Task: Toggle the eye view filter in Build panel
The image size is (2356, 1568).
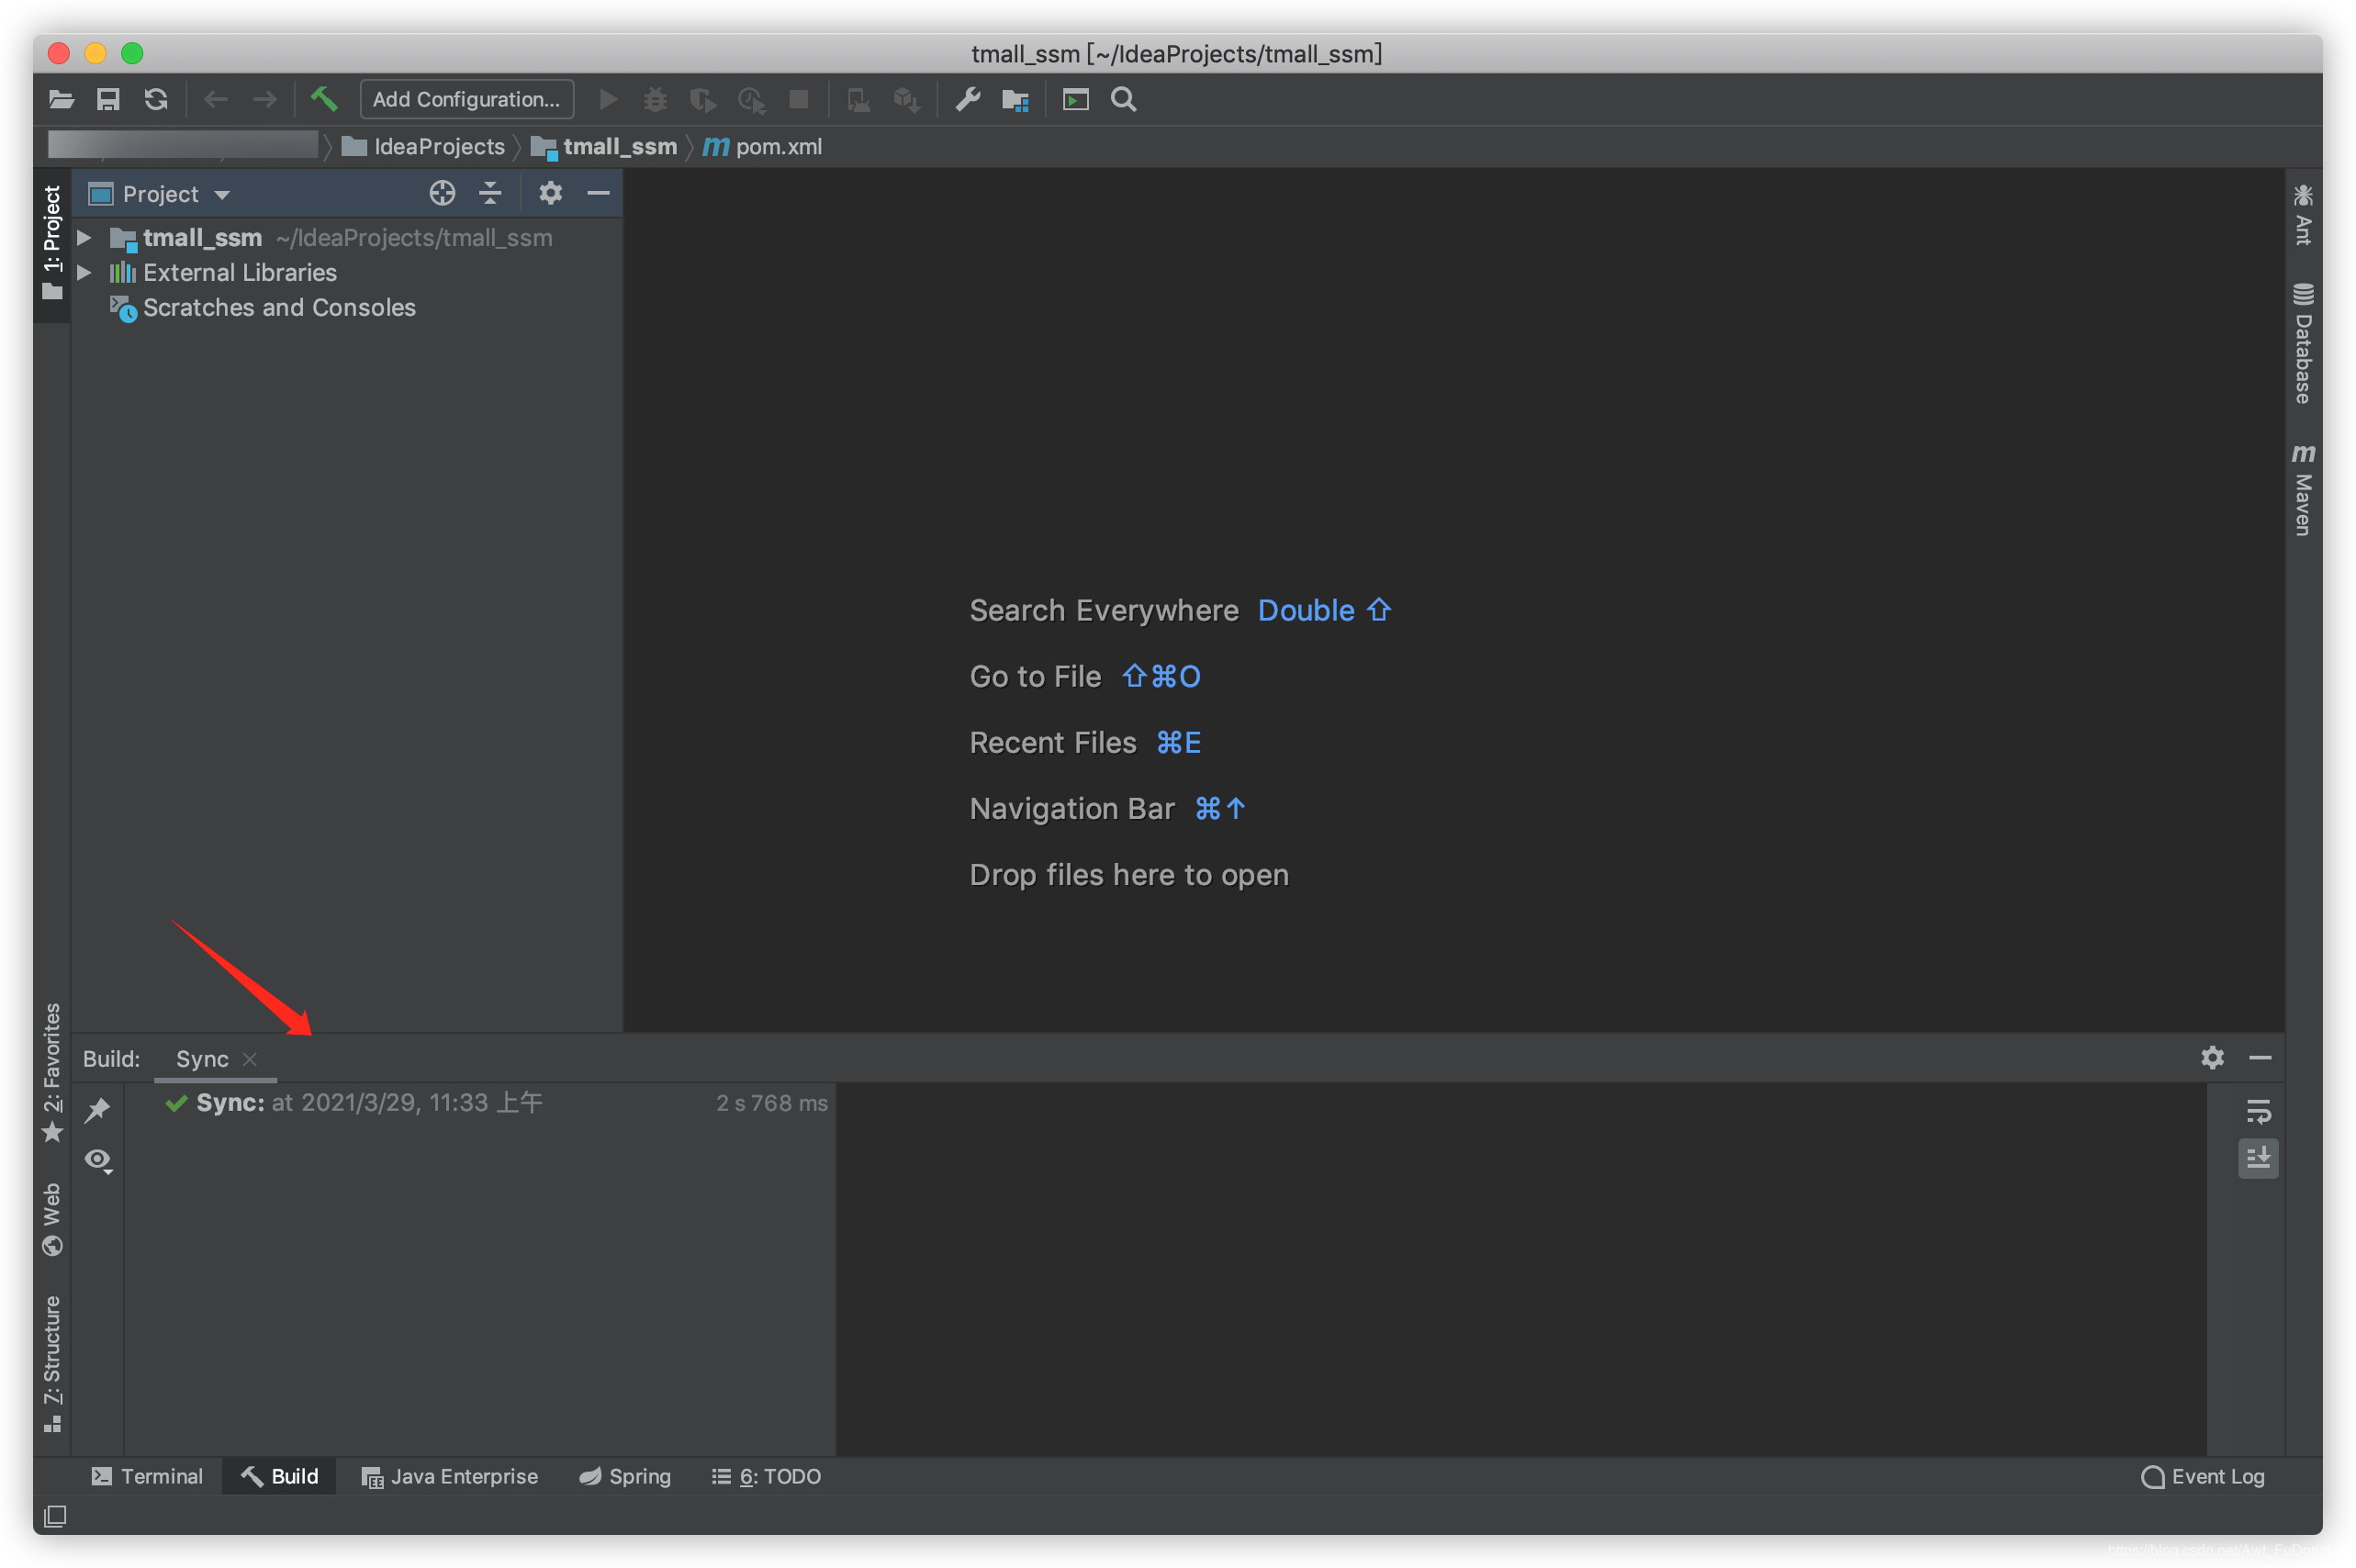Action: 98,1160
